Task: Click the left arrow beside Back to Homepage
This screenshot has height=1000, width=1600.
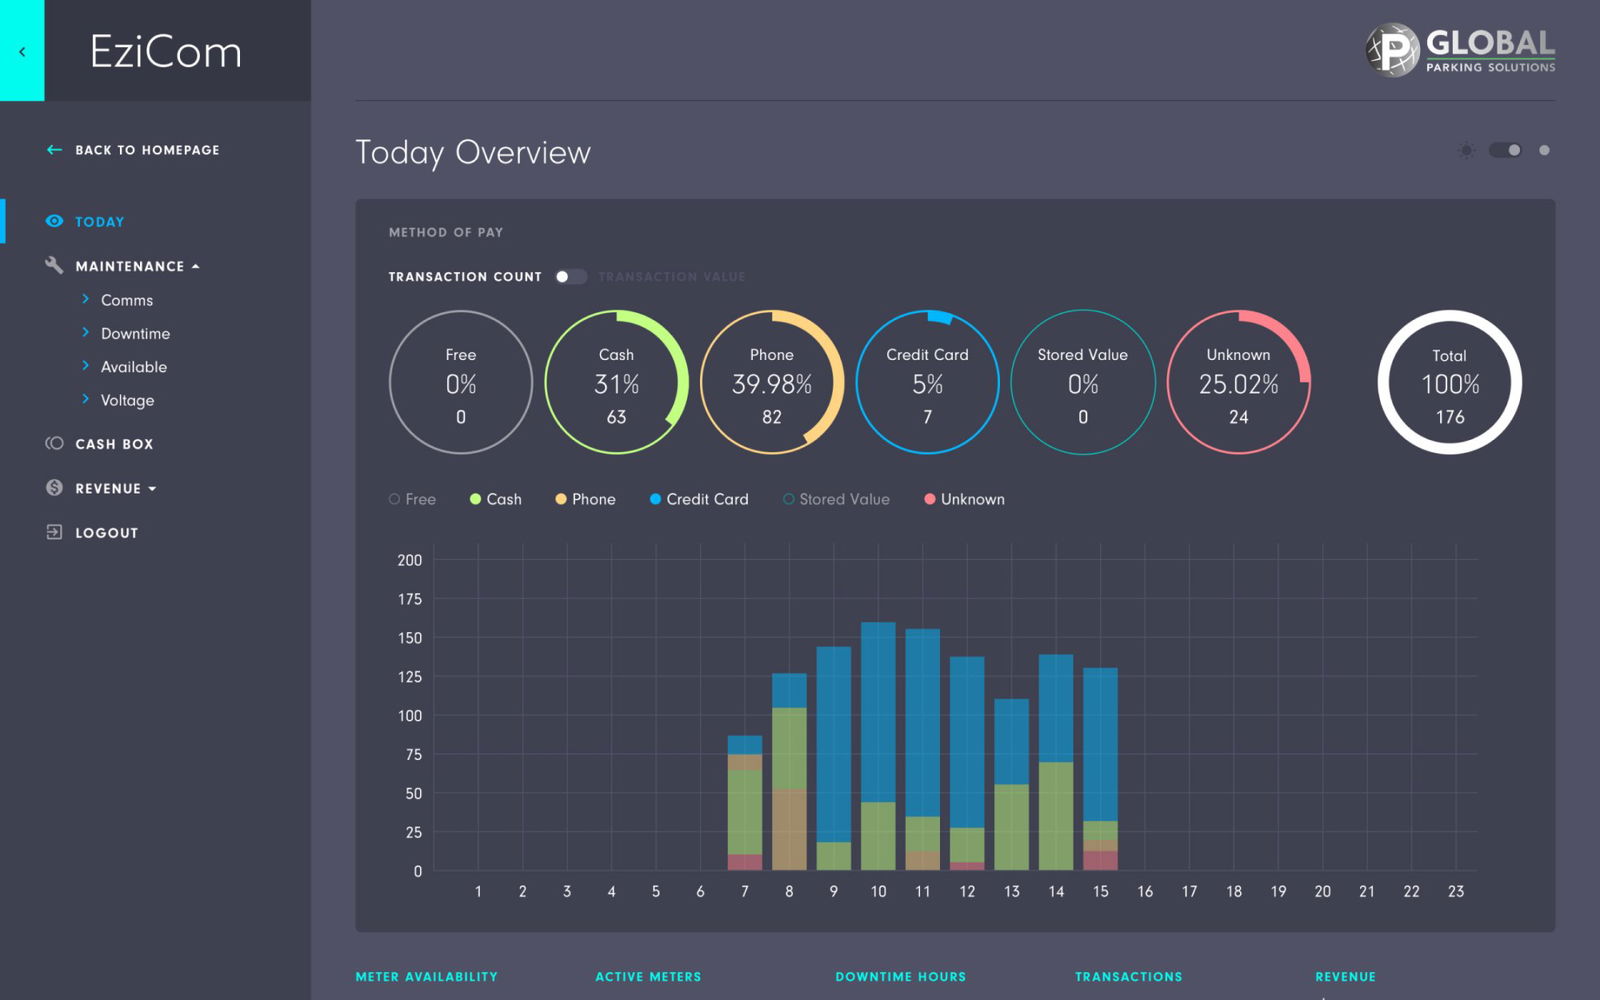Action: [54, 150]
